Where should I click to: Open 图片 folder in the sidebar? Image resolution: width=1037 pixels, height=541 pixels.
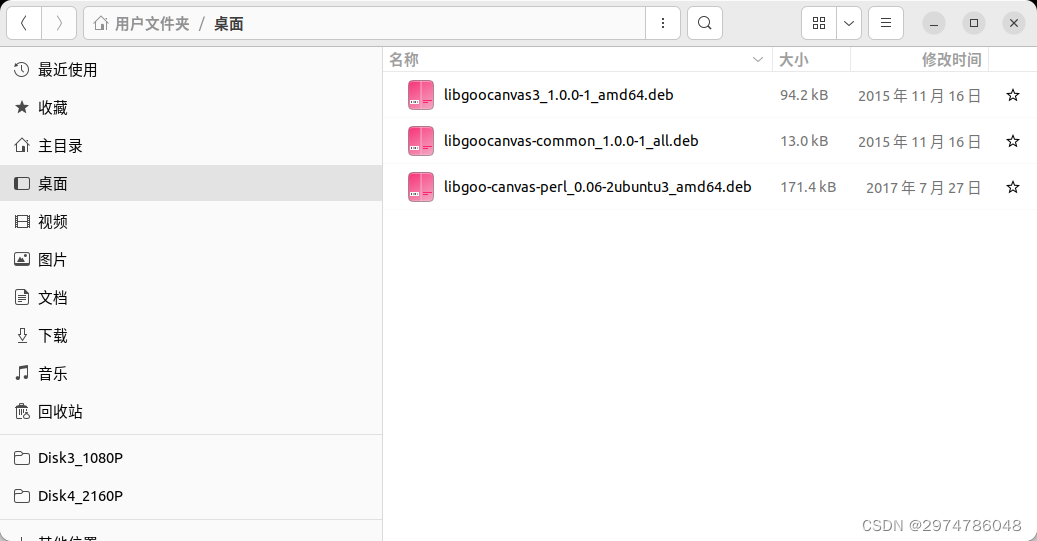pos(191,259)
